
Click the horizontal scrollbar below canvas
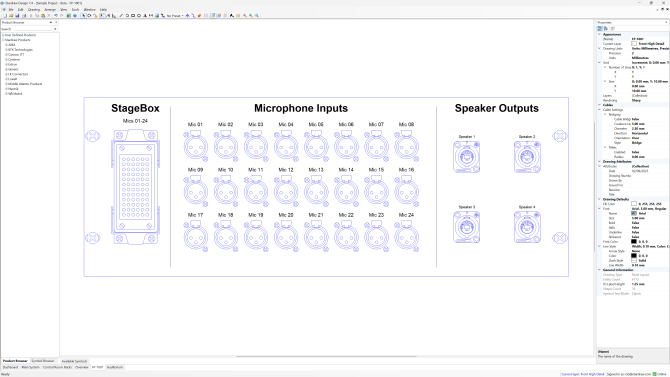tap(326, 356)
